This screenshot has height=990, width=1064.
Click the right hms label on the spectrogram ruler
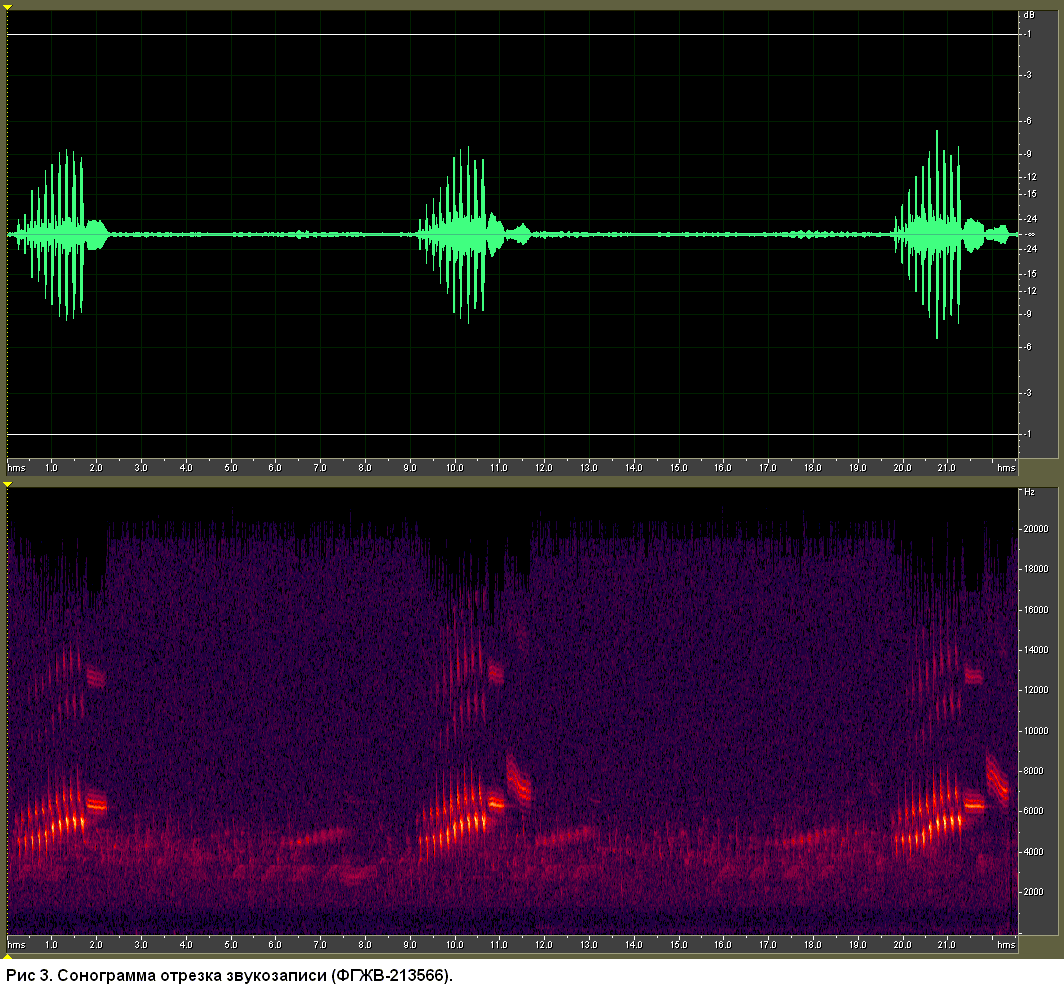[1006, 944]
